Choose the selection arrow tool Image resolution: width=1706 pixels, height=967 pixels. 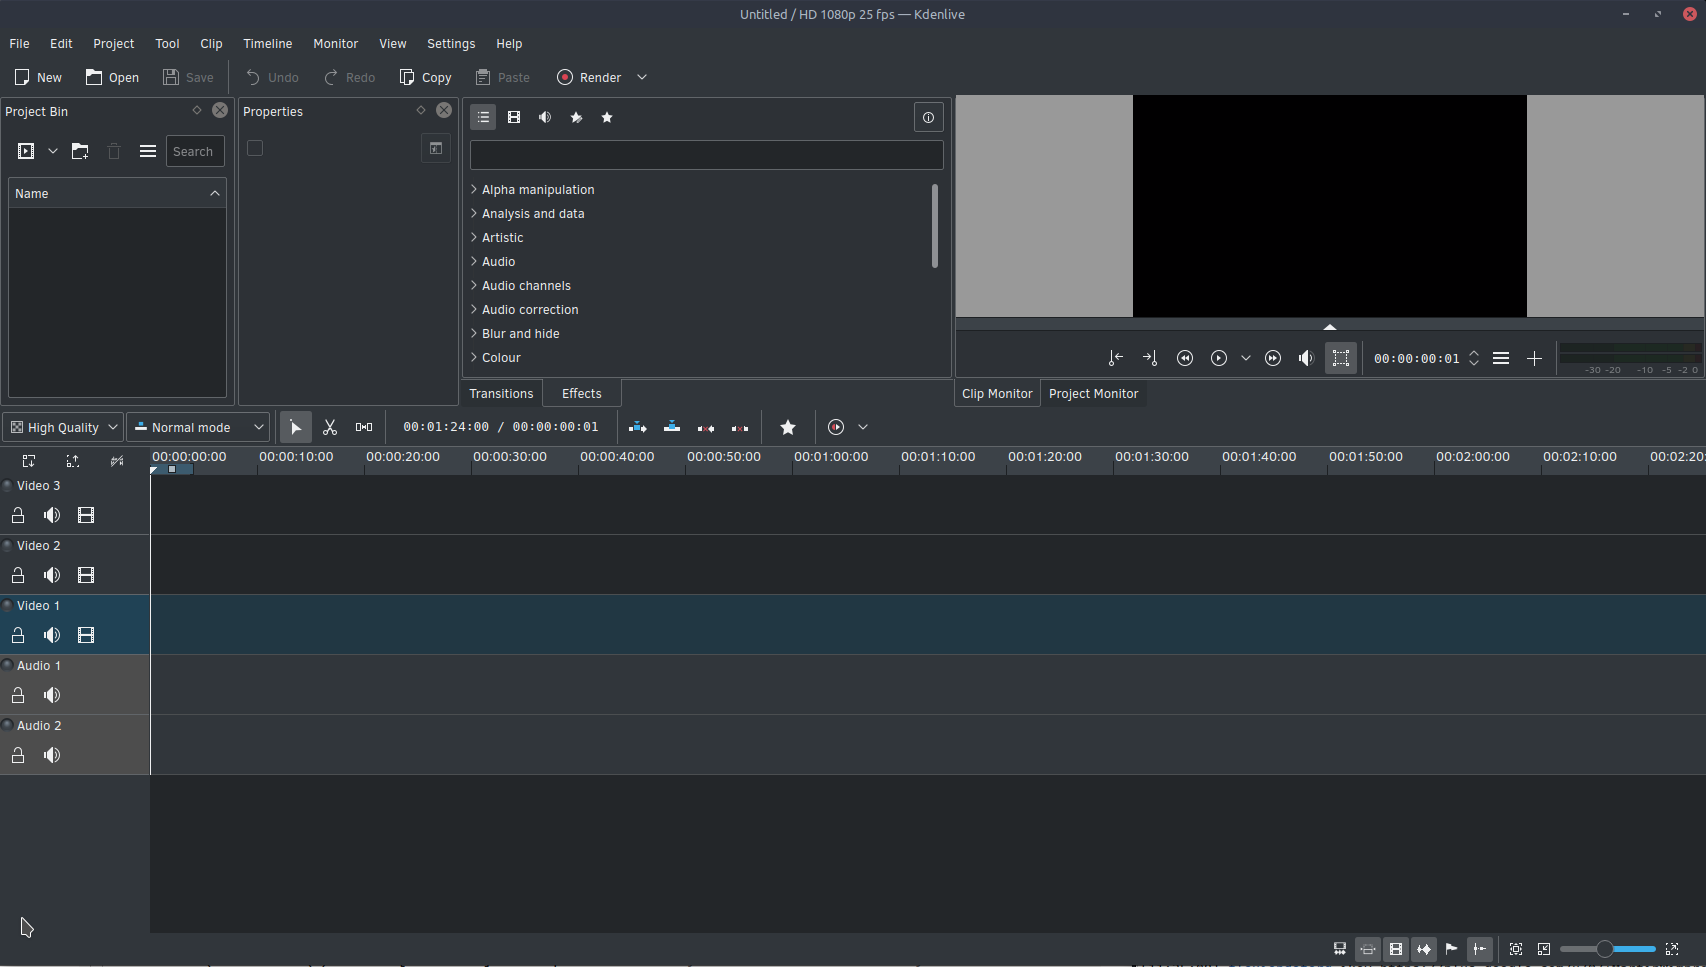point(296,427)
